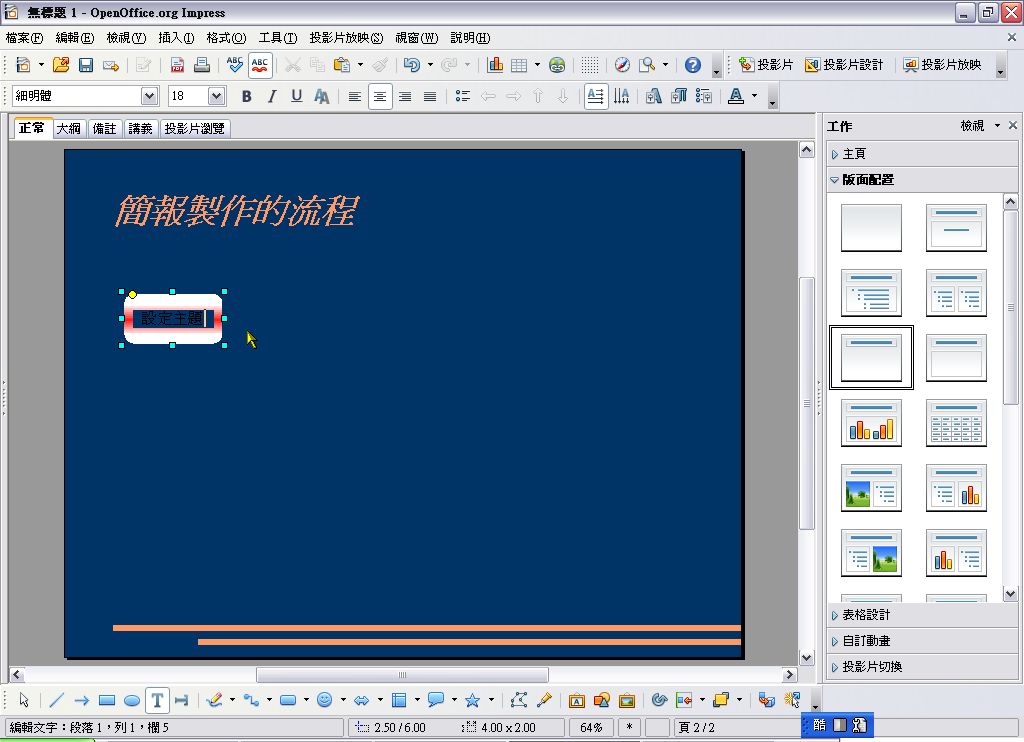Click the Undo arrow icon
Viewport: 1024px width, 742px height.
click(x=411, y=65)
